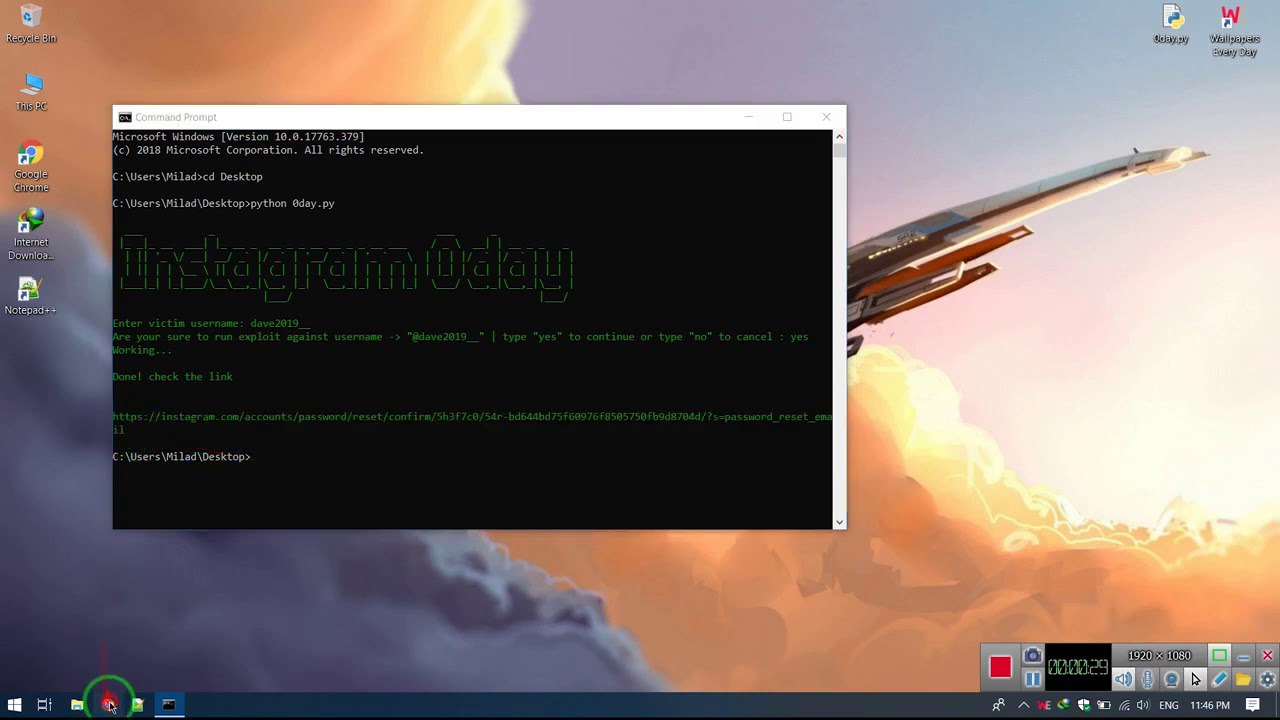Toggle webcam overlay in the recorder toolbar
The height and width of the screenshot is (720, 1280).
(1172, 679)
